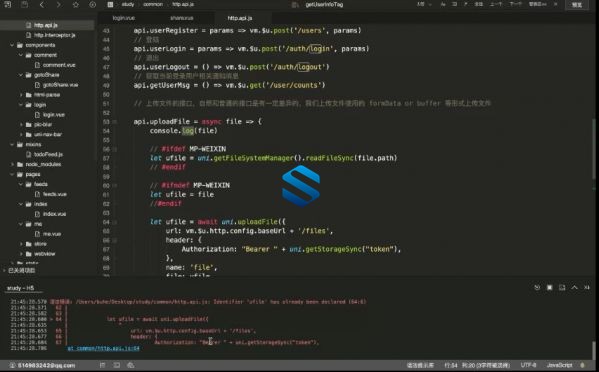This screenshot has width=599, height=372.
Task: Toggle whole-word match search option
Action: [x=455, y=4]
